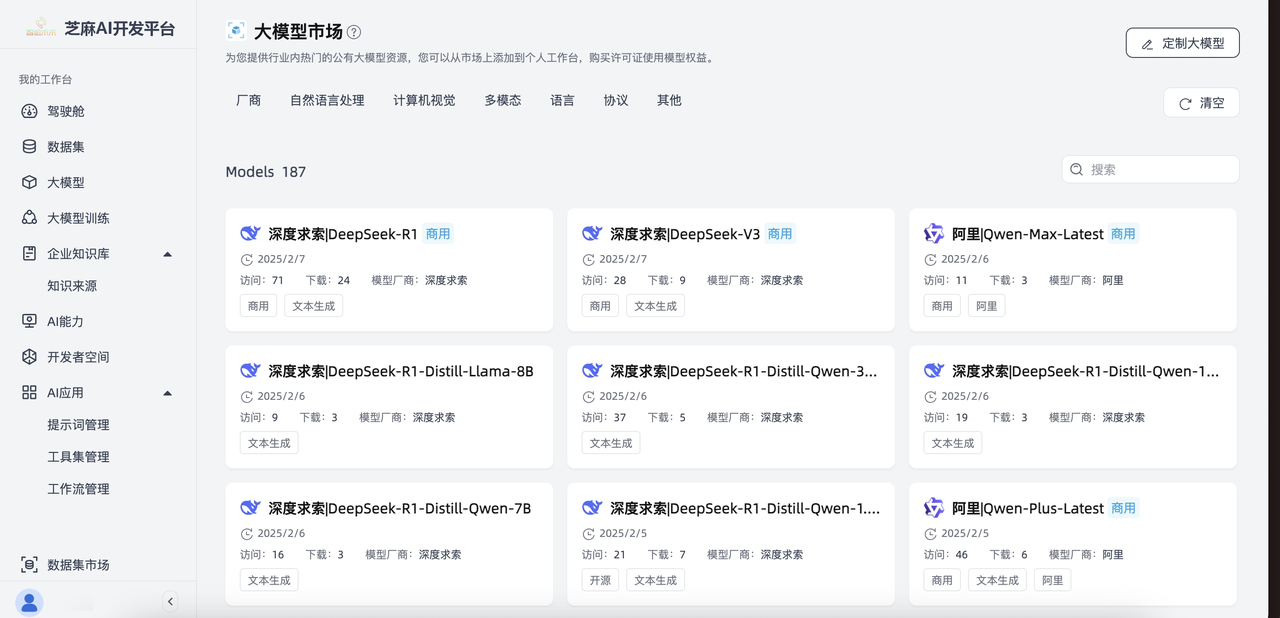
Task: Click the 驾驶舱 dashboard icon in sidebar
Action: click(x=30, y=111)
